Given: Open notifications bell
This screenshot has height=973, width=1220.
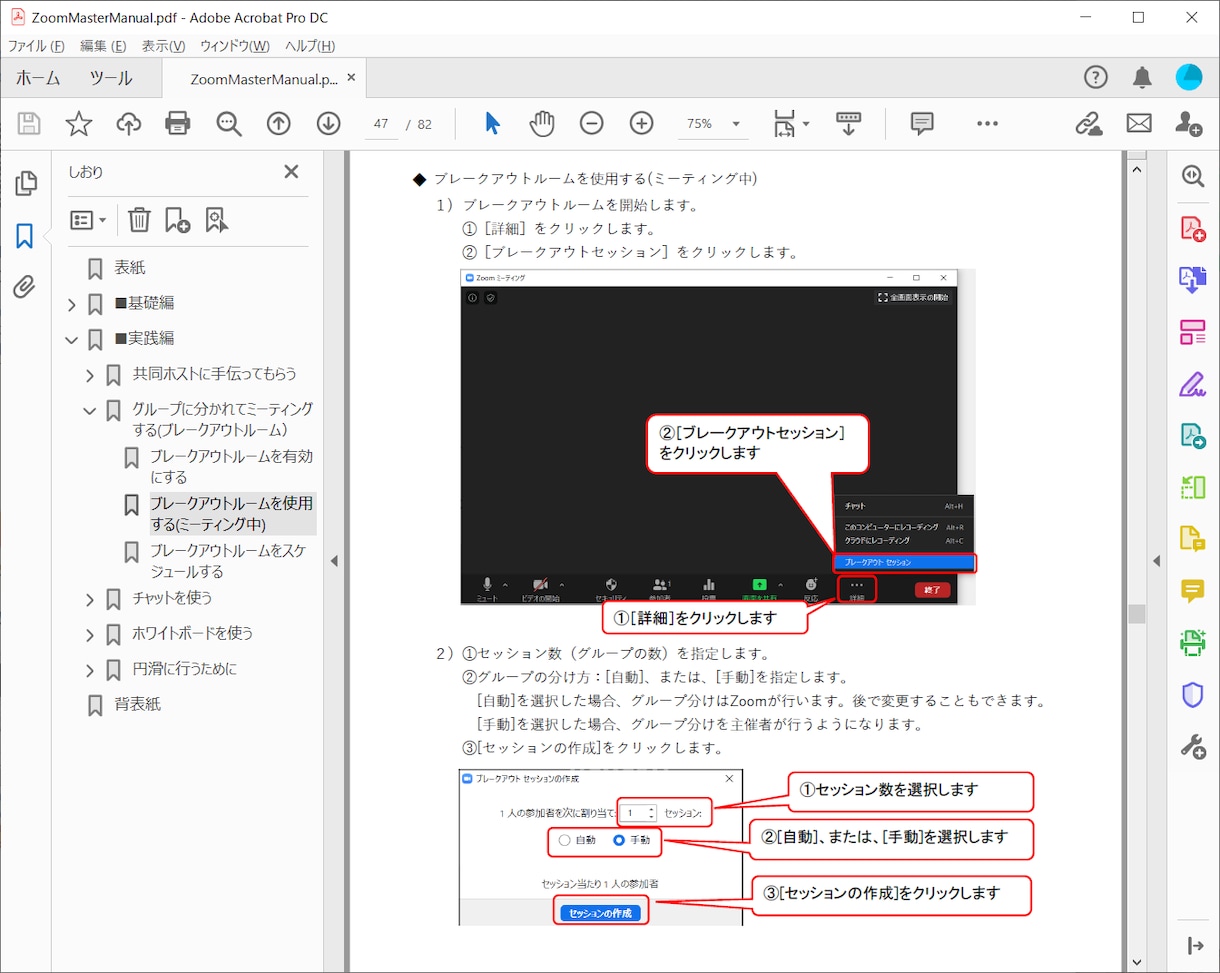Looking at the screenshot, I should [1142, 77].
